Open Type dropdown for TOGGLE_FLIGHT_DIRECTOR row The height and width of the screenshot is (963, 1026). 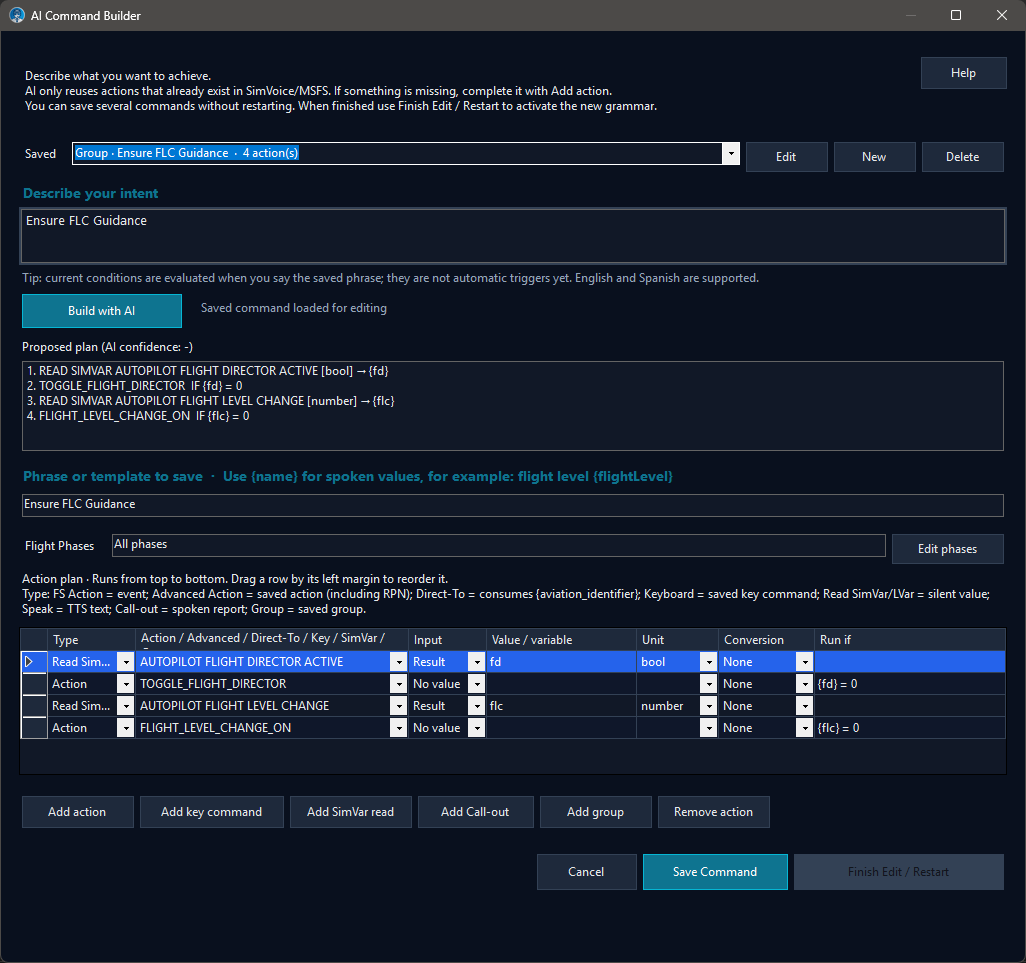[125, 684]
